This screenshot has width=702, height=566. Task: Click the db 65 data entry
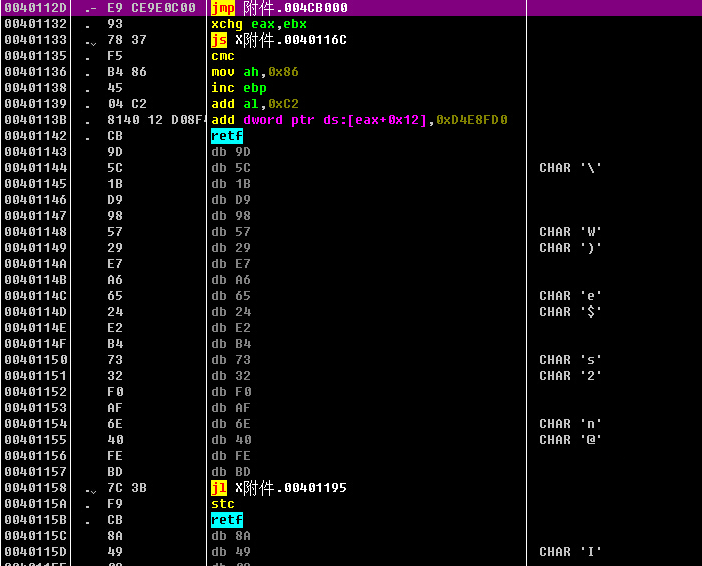pyautogui.click(x=231, y=296)
